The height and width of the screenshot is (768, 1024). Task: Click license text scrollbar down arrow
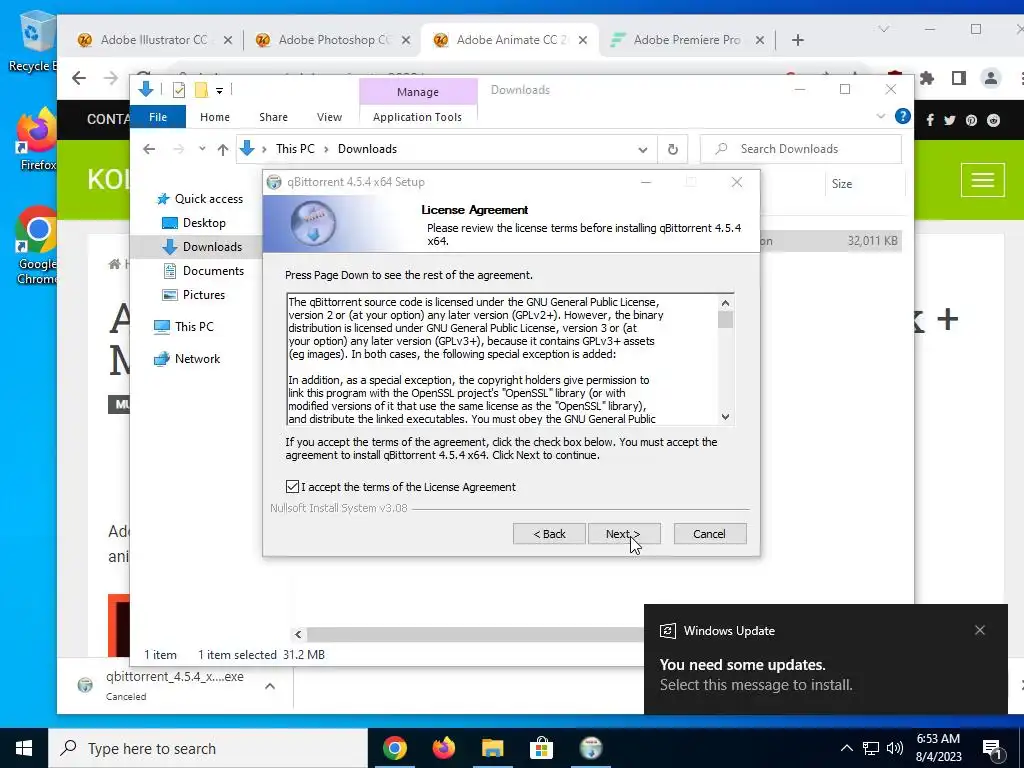point(725,417)
